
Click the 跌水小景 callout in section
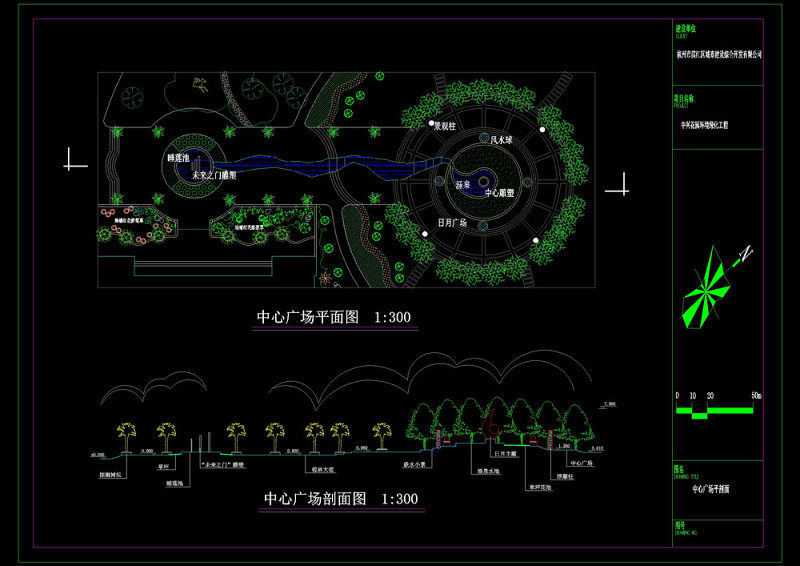click(414, 465)
